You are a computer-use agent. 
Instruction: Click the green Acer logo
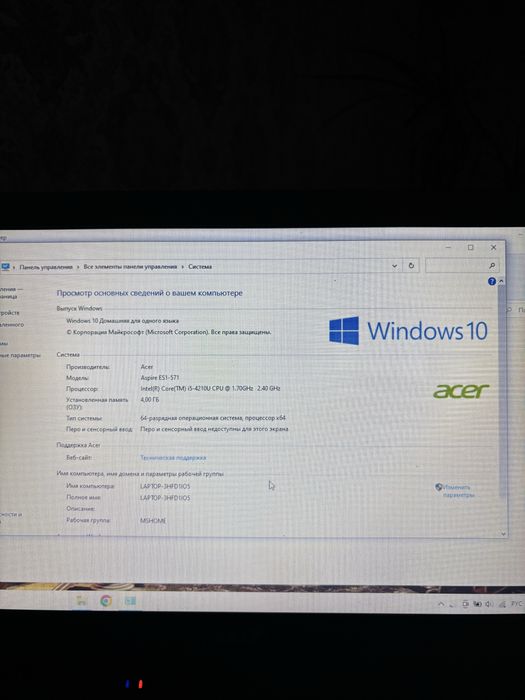(x=461, y=391)
